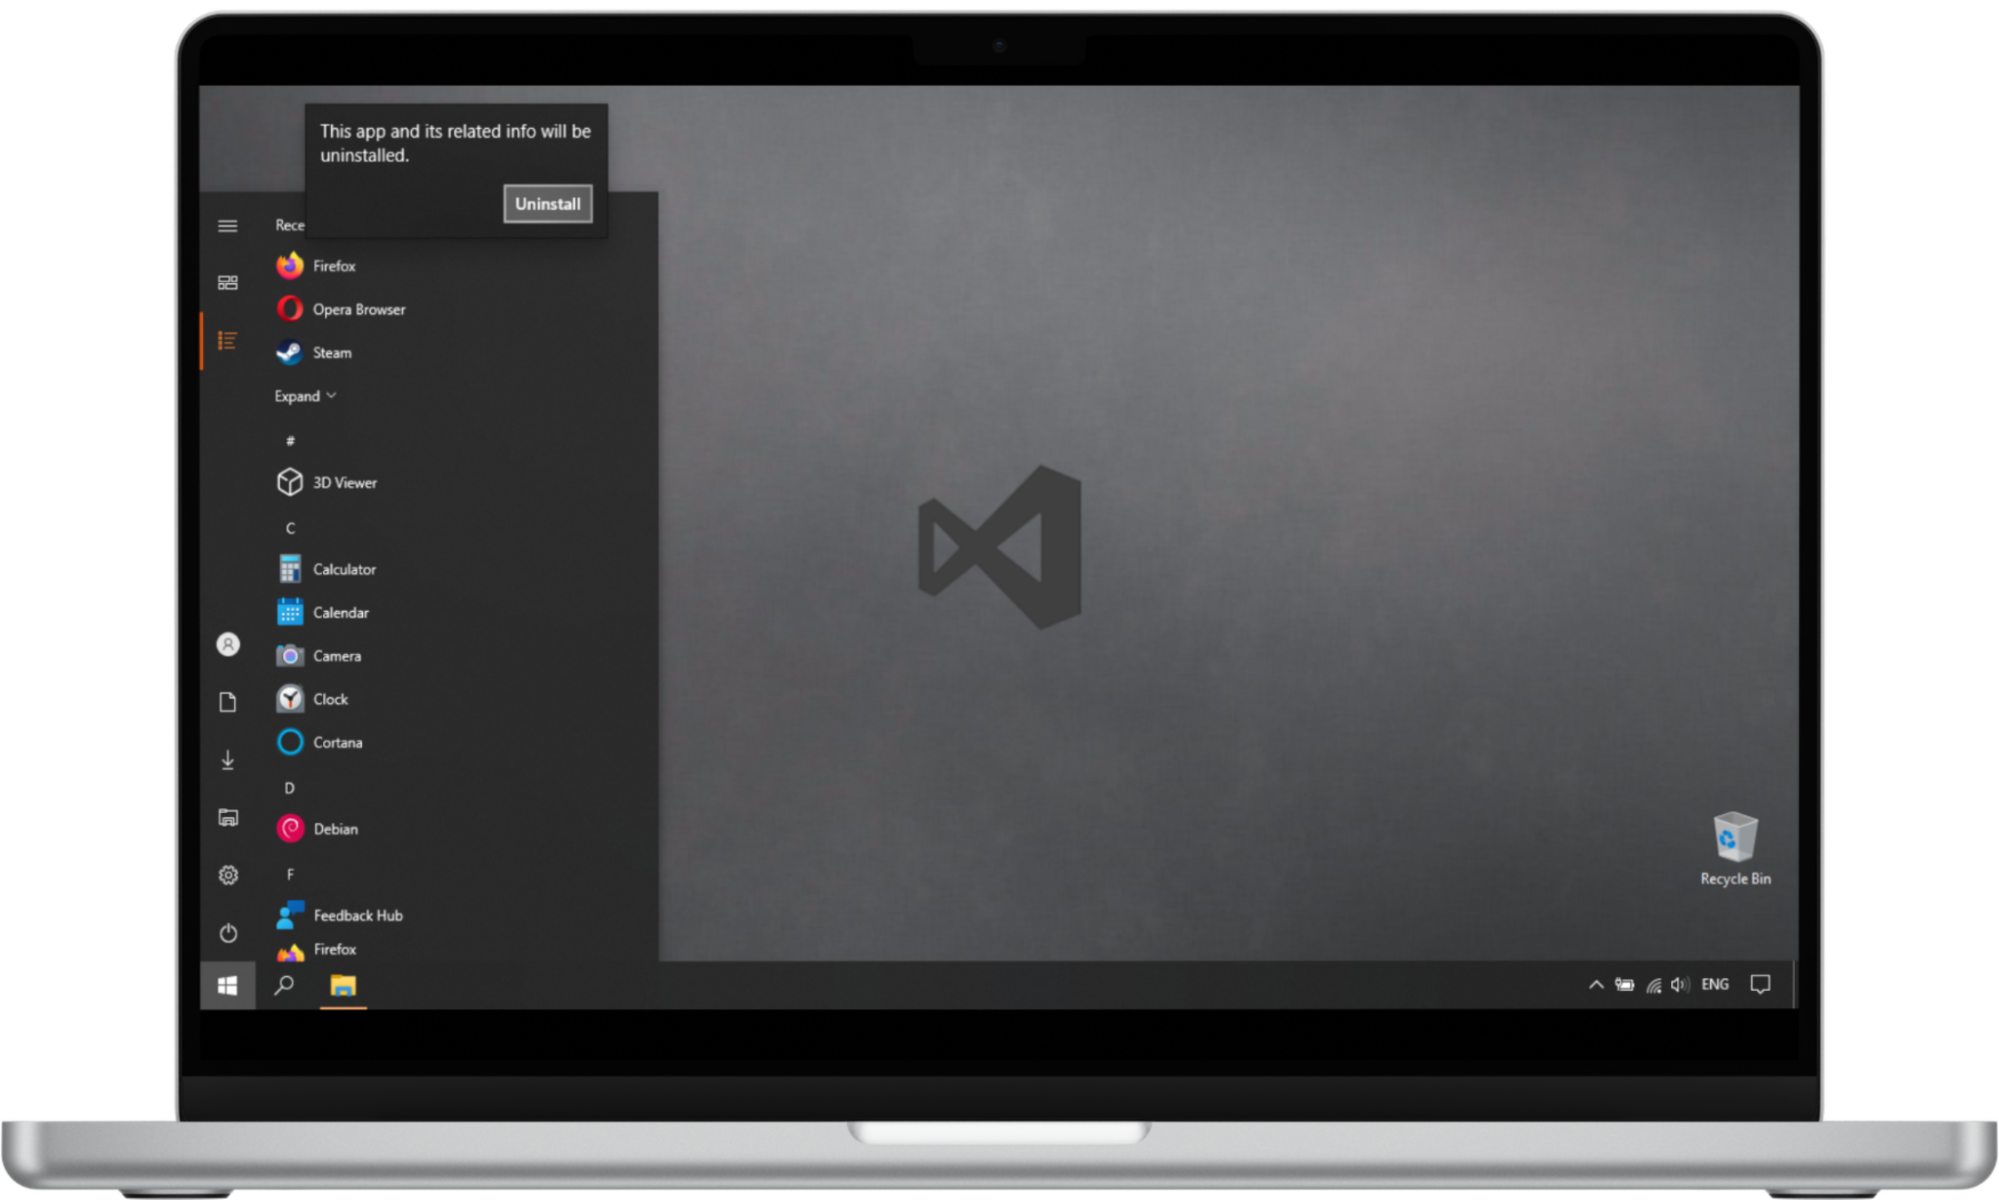Screen dimensions: 1999x1200
Task: Click the Power icon in Start
Action: (228, 933)
